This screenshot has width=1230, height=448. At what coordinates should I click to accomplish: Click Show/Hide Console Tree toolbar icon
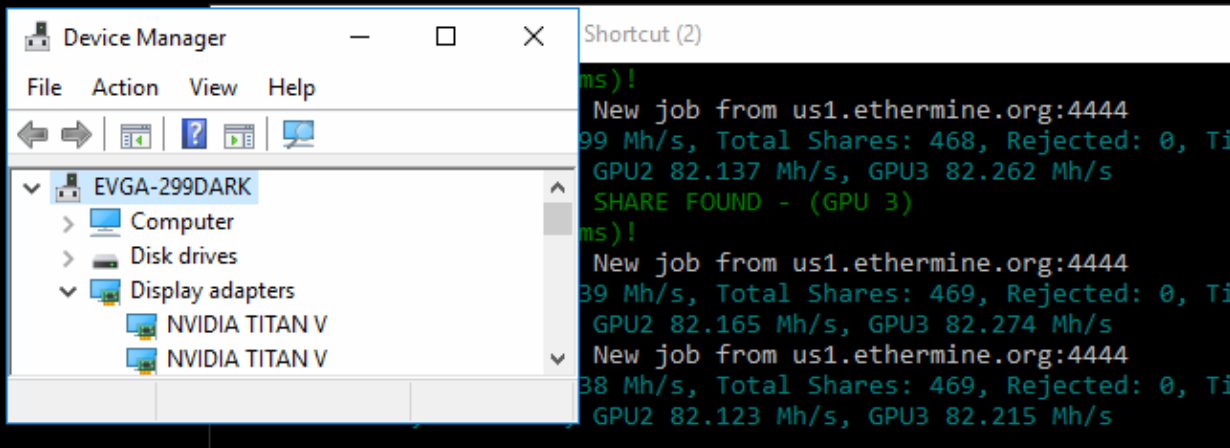(x=135, y=134)
